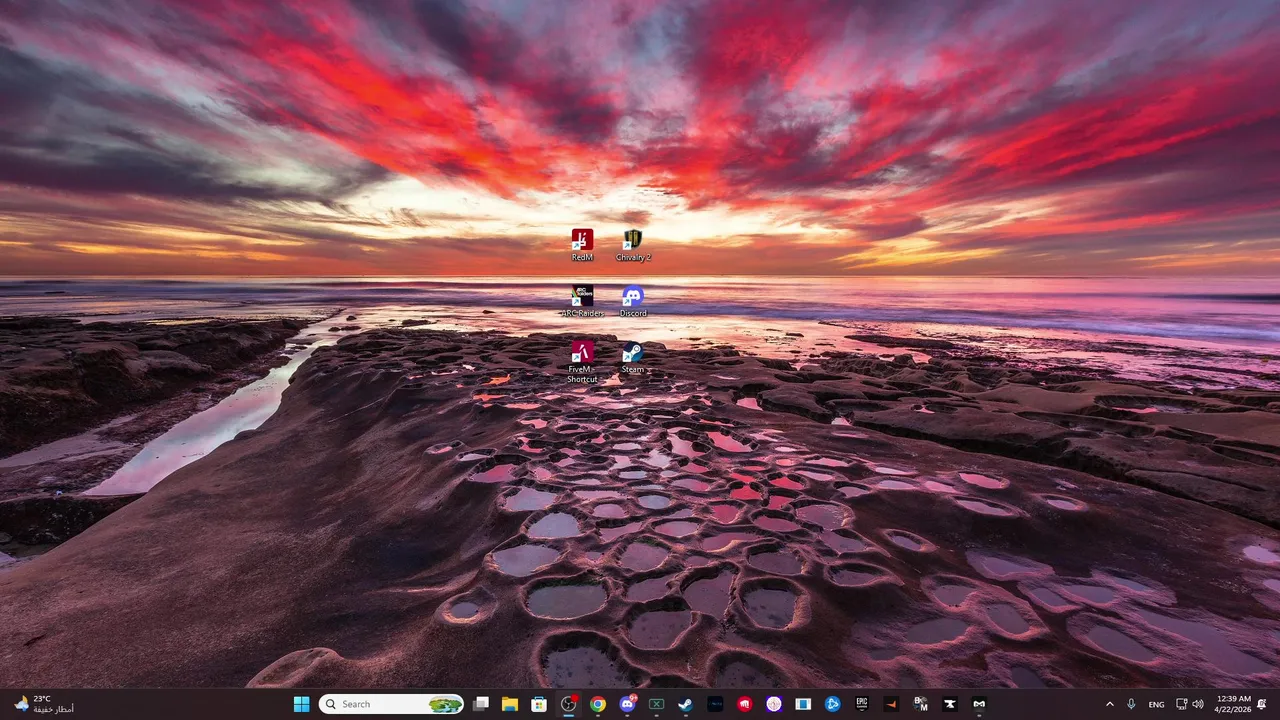Open the Discord desktop shortcut
The image size is (1280, 720).
click(x=633, y=301)
